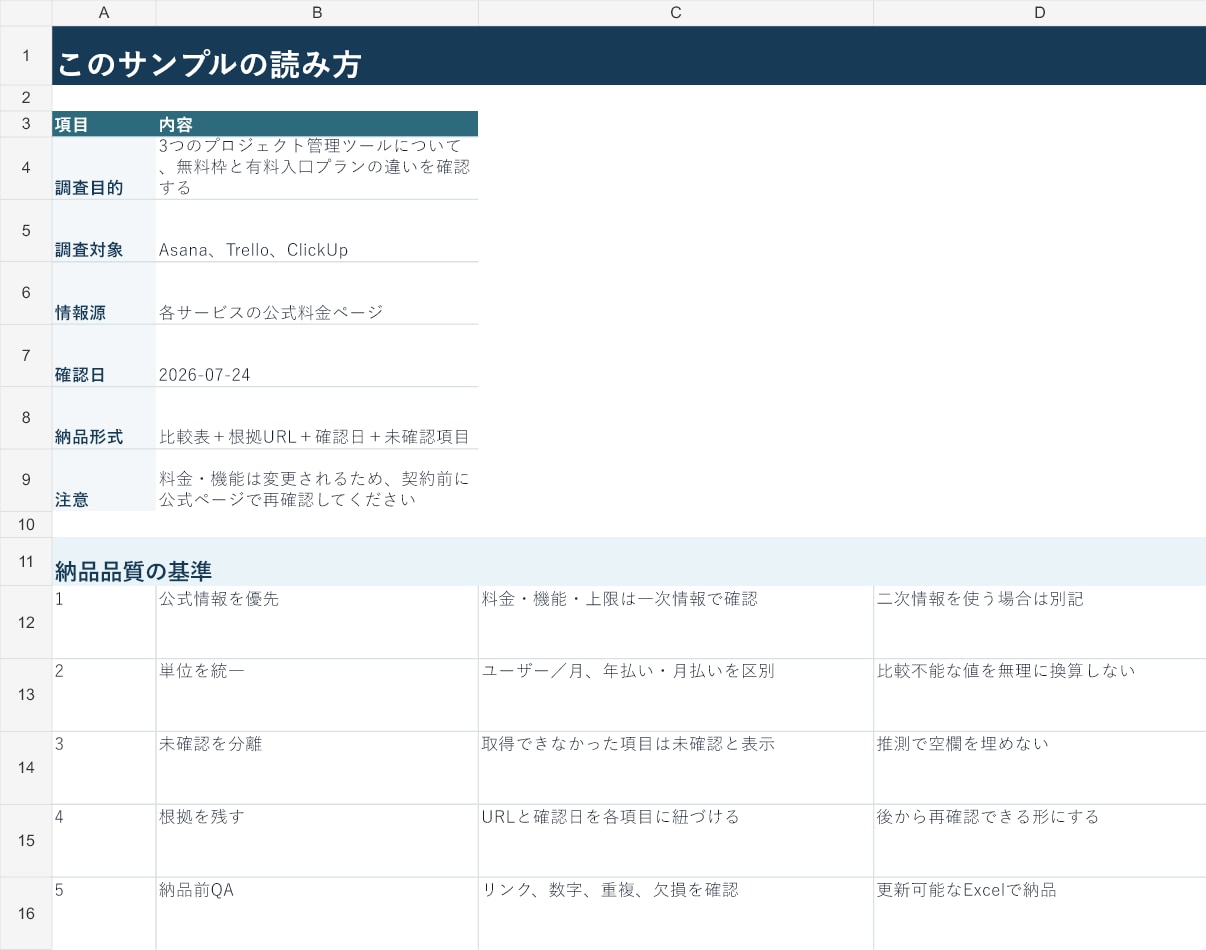Select row 9 header

26,480
